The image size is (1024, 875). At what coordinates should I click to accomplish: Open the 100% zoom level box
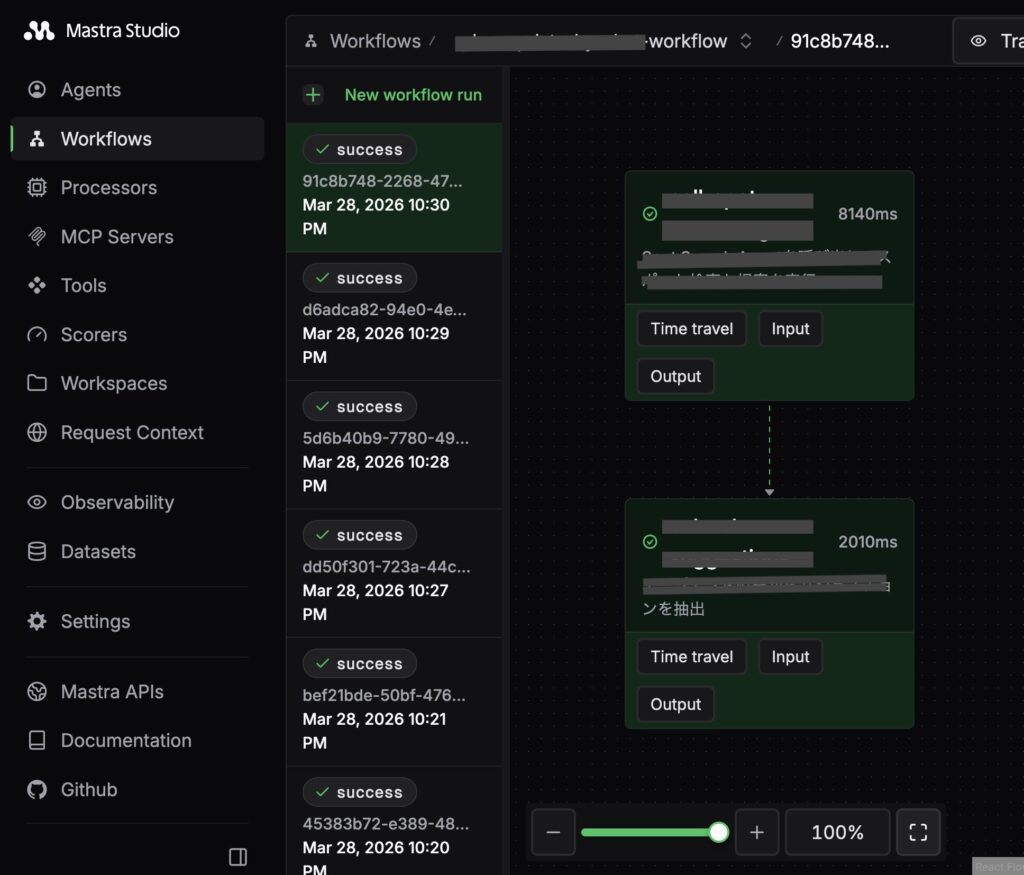coord(837,832)
